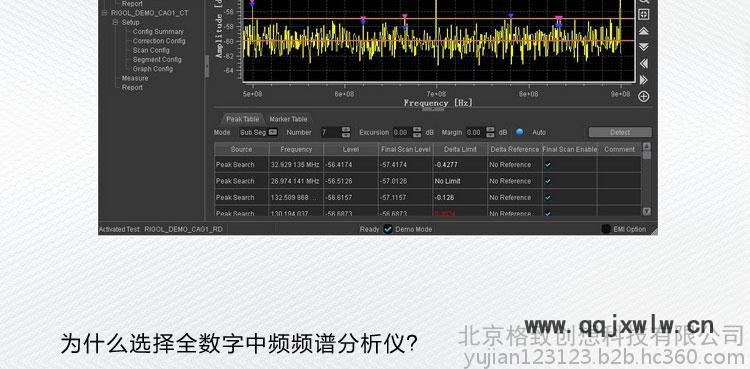Open Scan Config in the tree
This screenshot has height=369, width=750.
[x=151, y=50]
